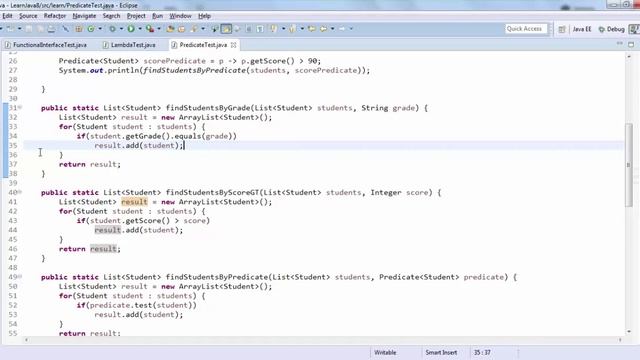
Task: Open the Source menu
Action: pos(28,16)
